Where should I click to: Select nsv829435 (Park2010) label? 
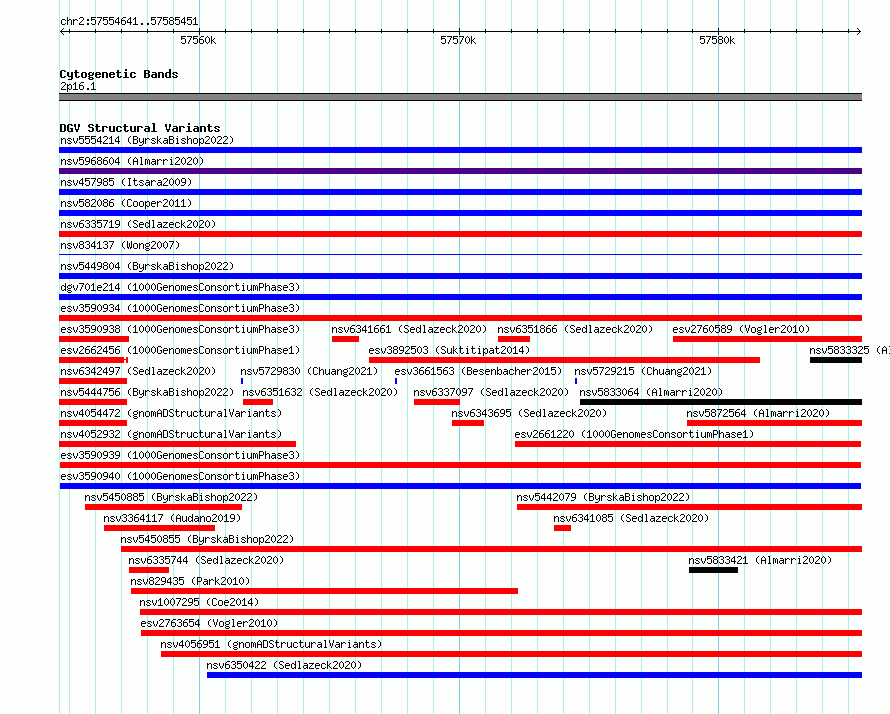click(190, 581)
